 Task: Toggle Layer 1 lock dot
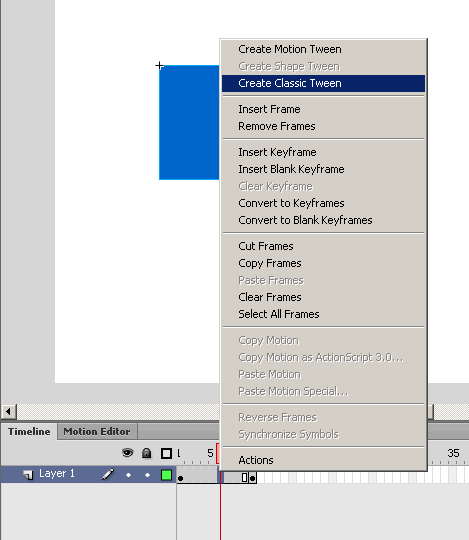[147, 475]
